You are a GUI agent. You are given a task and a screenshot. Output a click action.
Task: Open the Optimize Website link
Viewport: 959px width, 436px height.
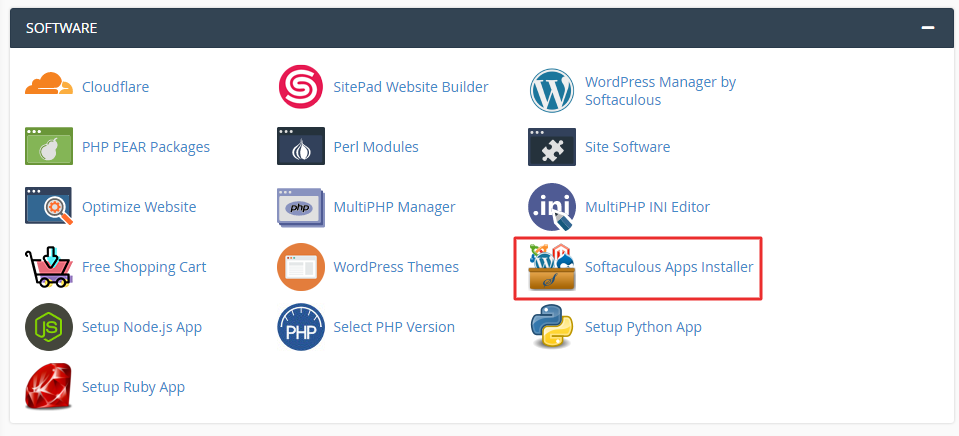click(139, 207)
